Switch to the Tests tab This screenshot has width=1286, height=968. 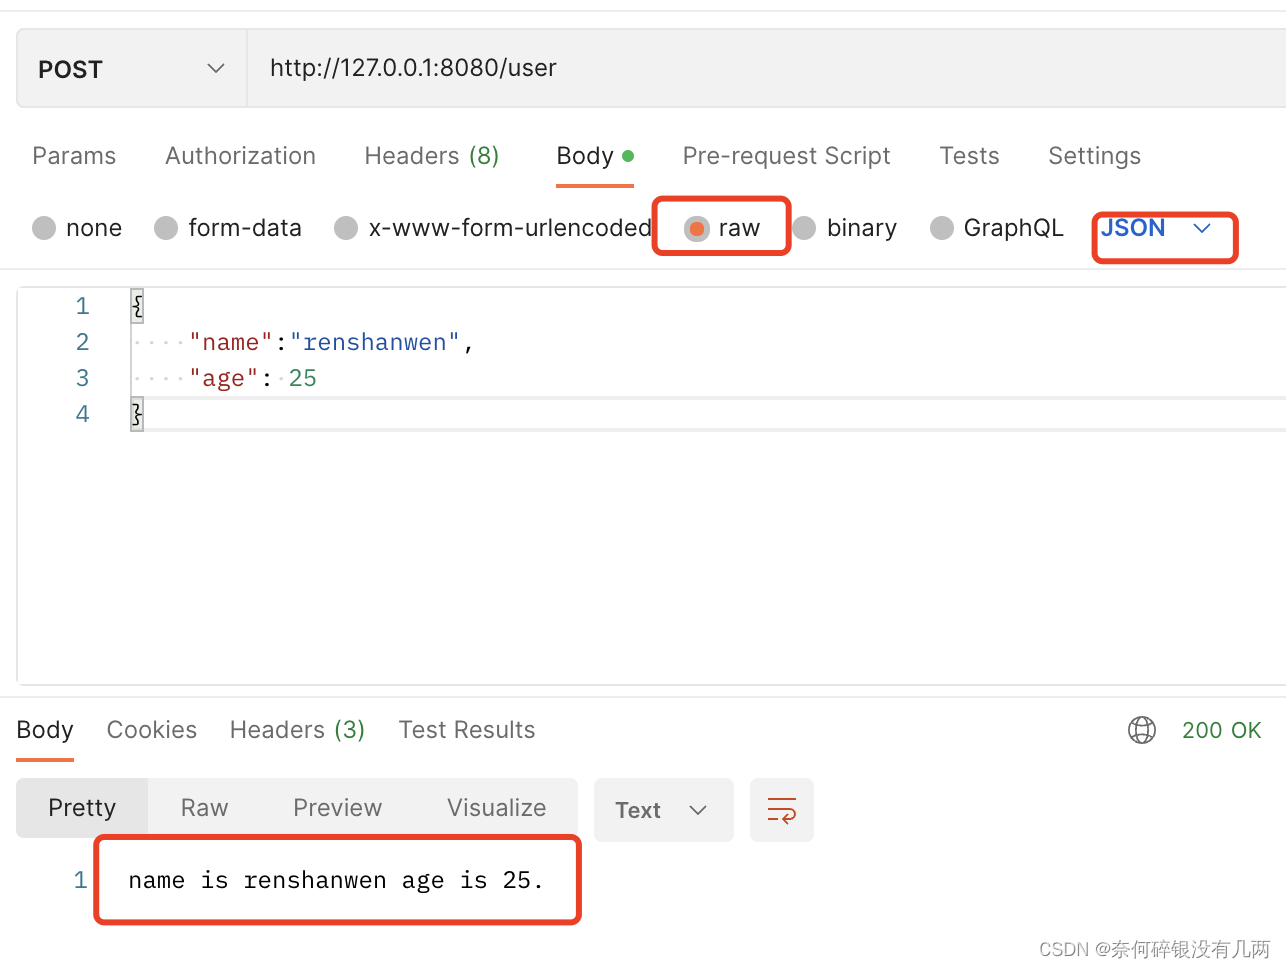click(x=969, y=156)
